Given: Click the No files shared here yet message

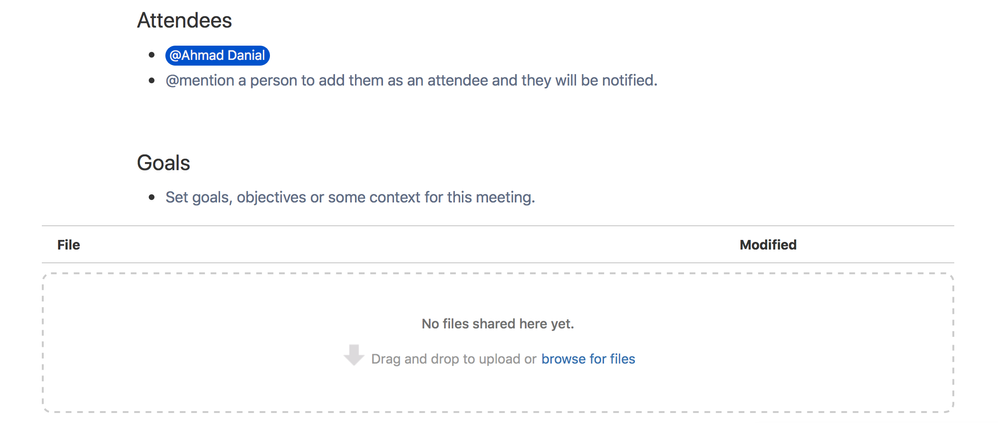Looking at the screenshot, I should (x=498, y=324).
